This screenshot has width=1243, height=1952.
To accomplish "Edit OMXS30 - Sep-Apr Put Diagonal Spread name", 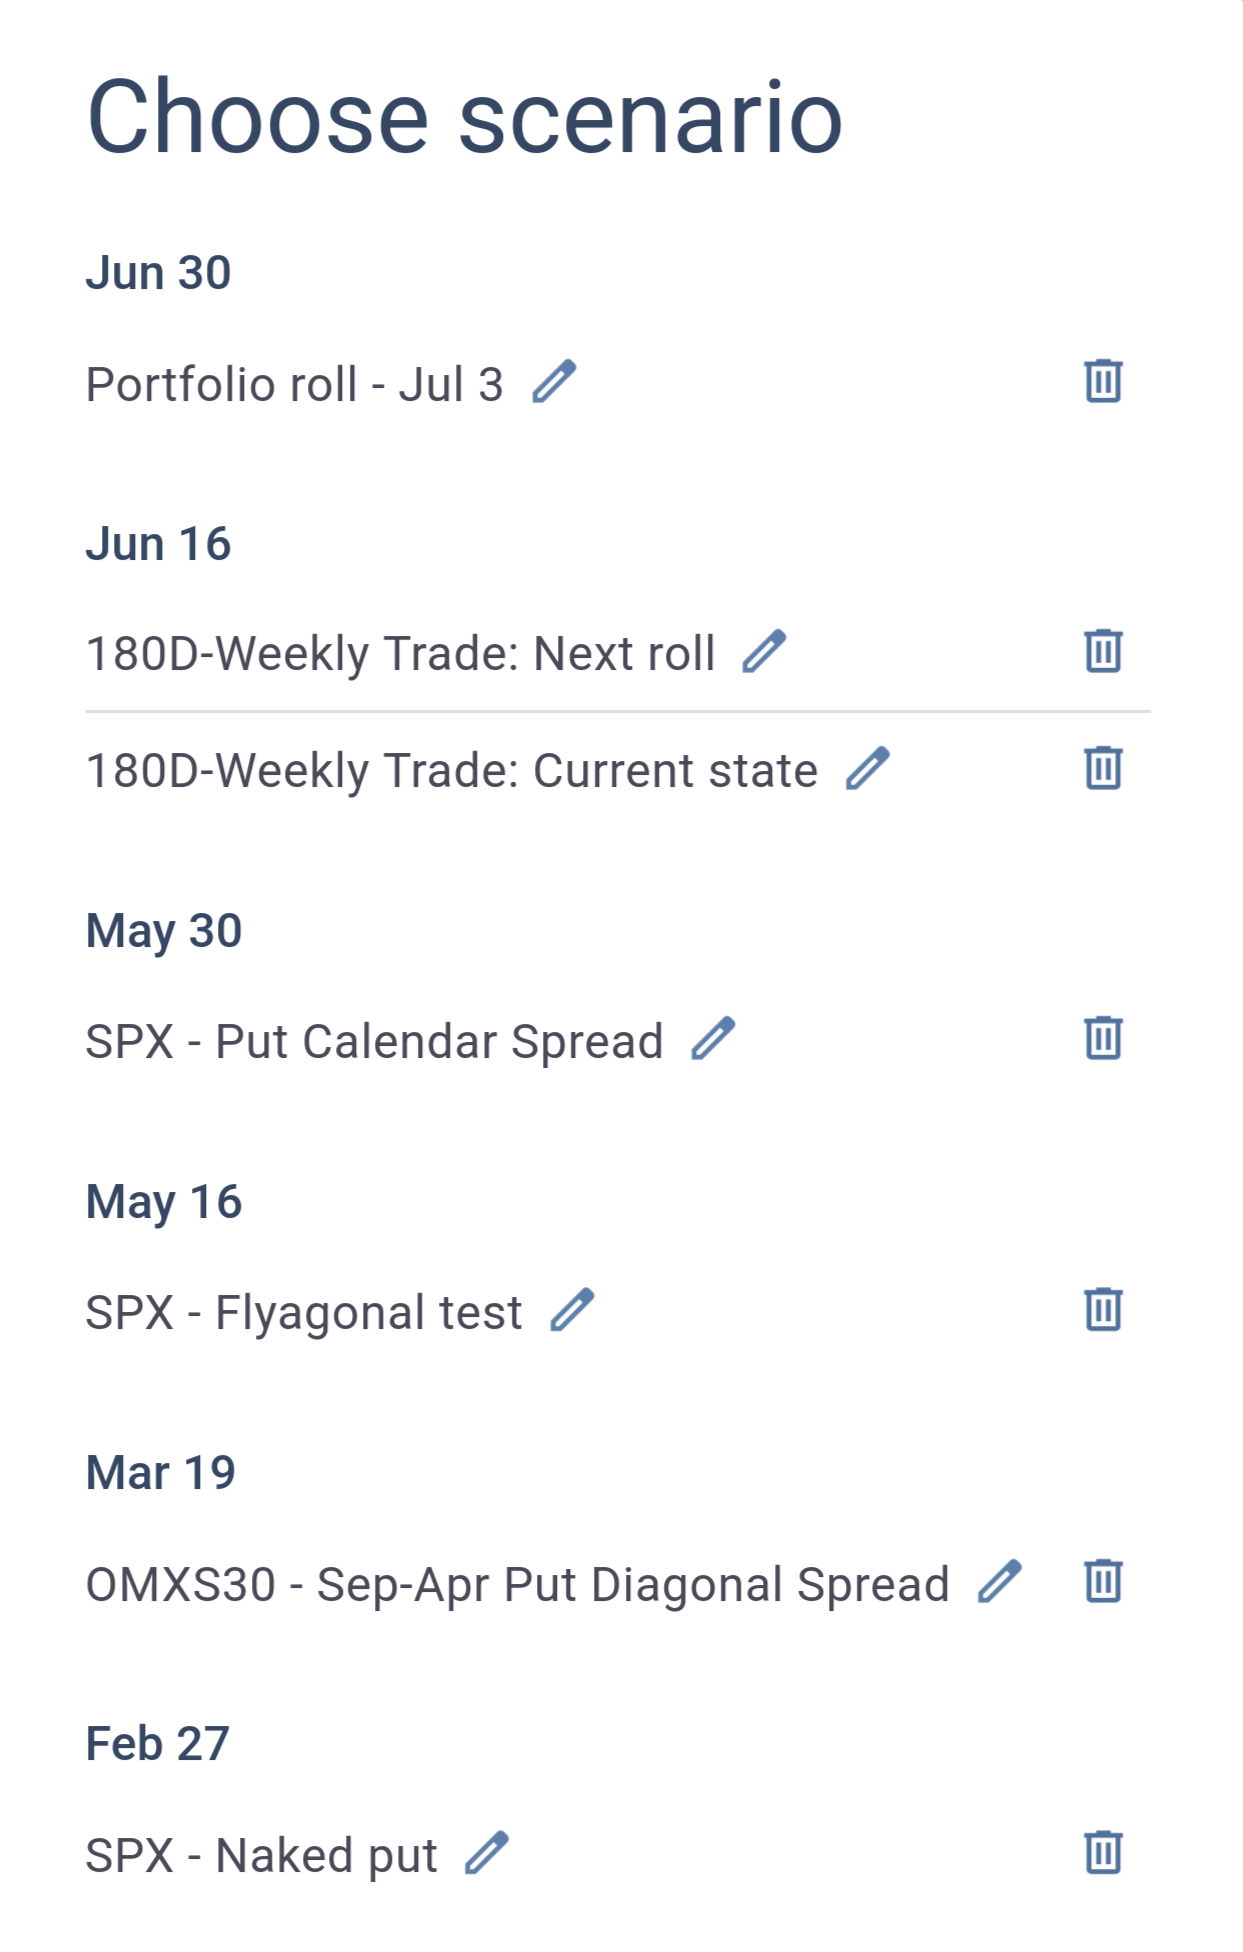I will point(1000,1582).
